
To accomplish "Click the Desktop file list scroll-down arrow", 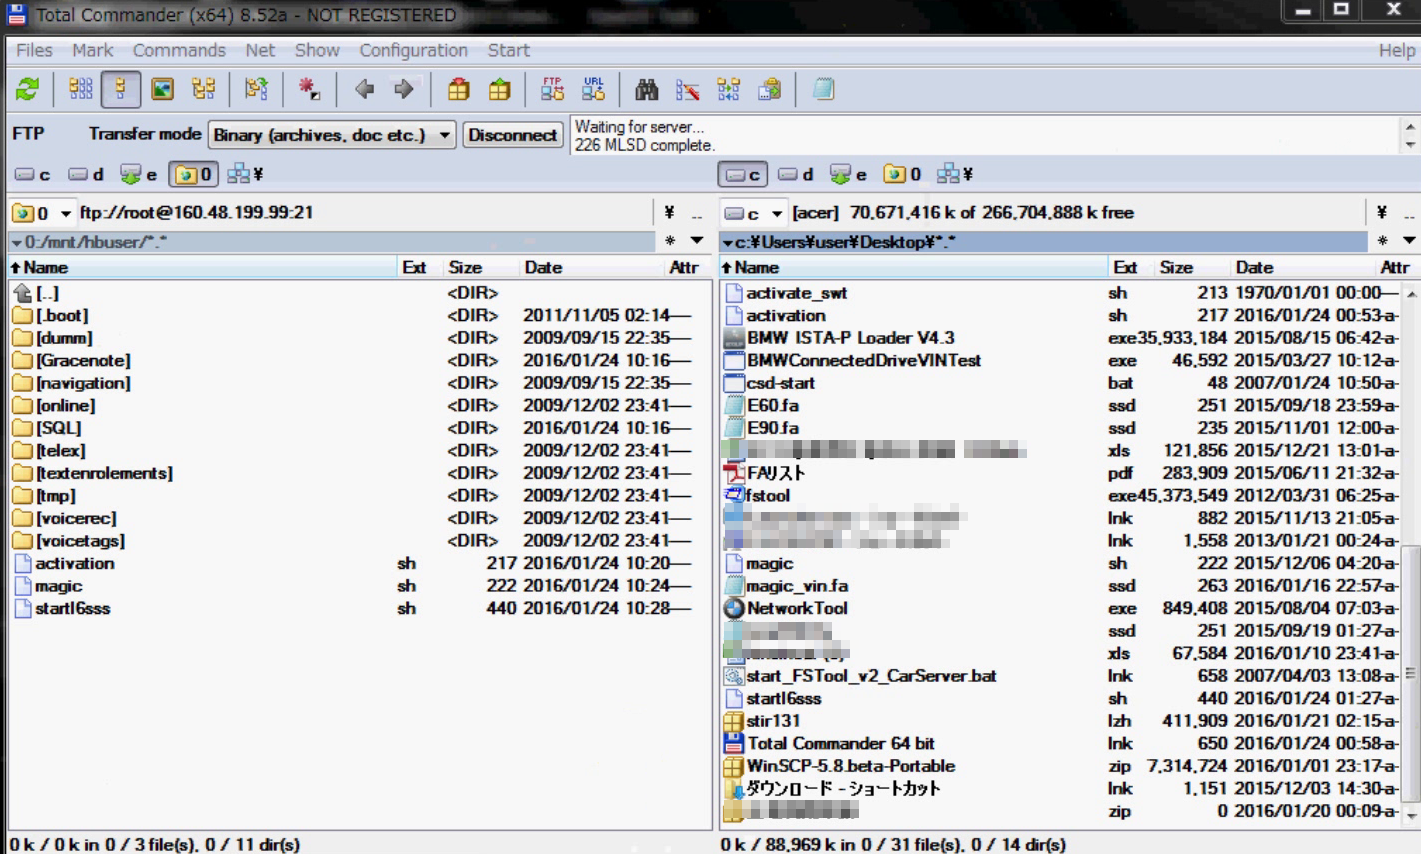I will 1411,816.
